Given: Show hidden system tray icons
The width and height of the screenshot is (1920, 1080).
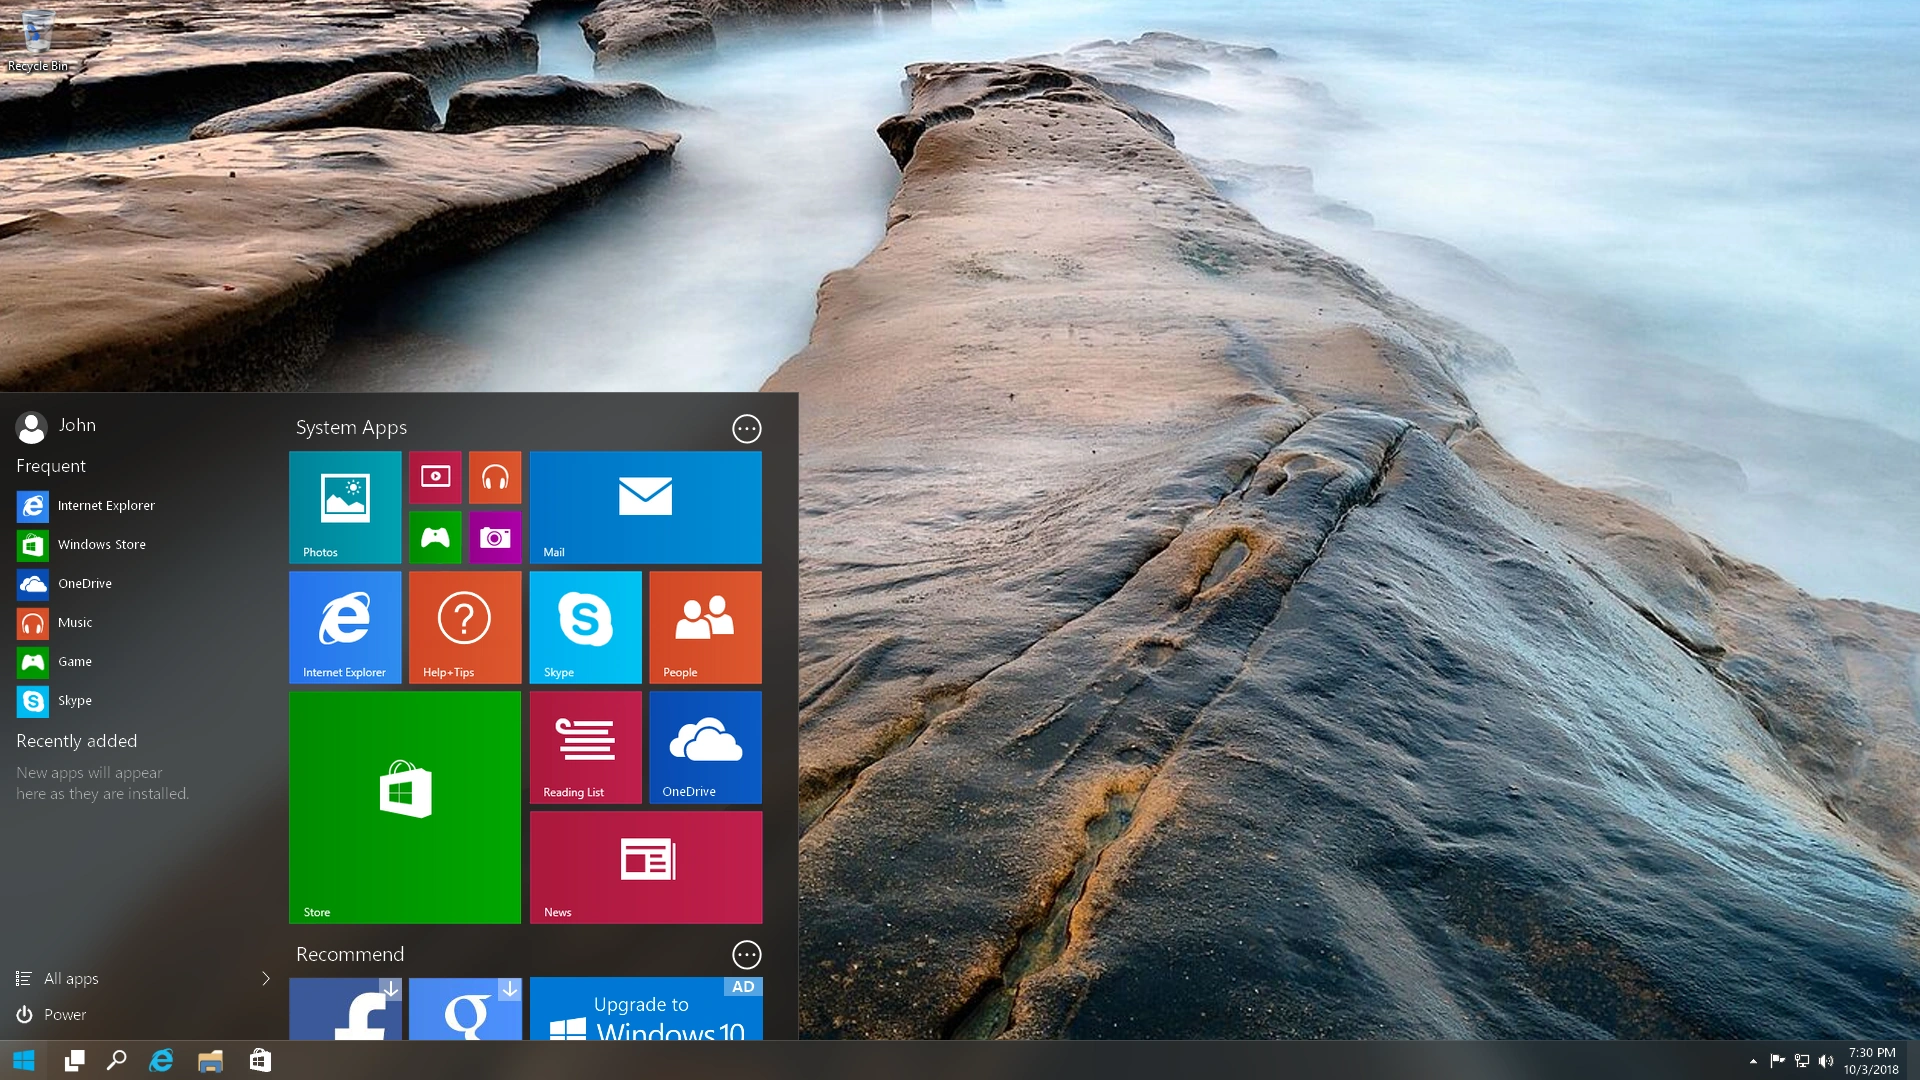Looking at the screenshot, I should 1753,1061.
